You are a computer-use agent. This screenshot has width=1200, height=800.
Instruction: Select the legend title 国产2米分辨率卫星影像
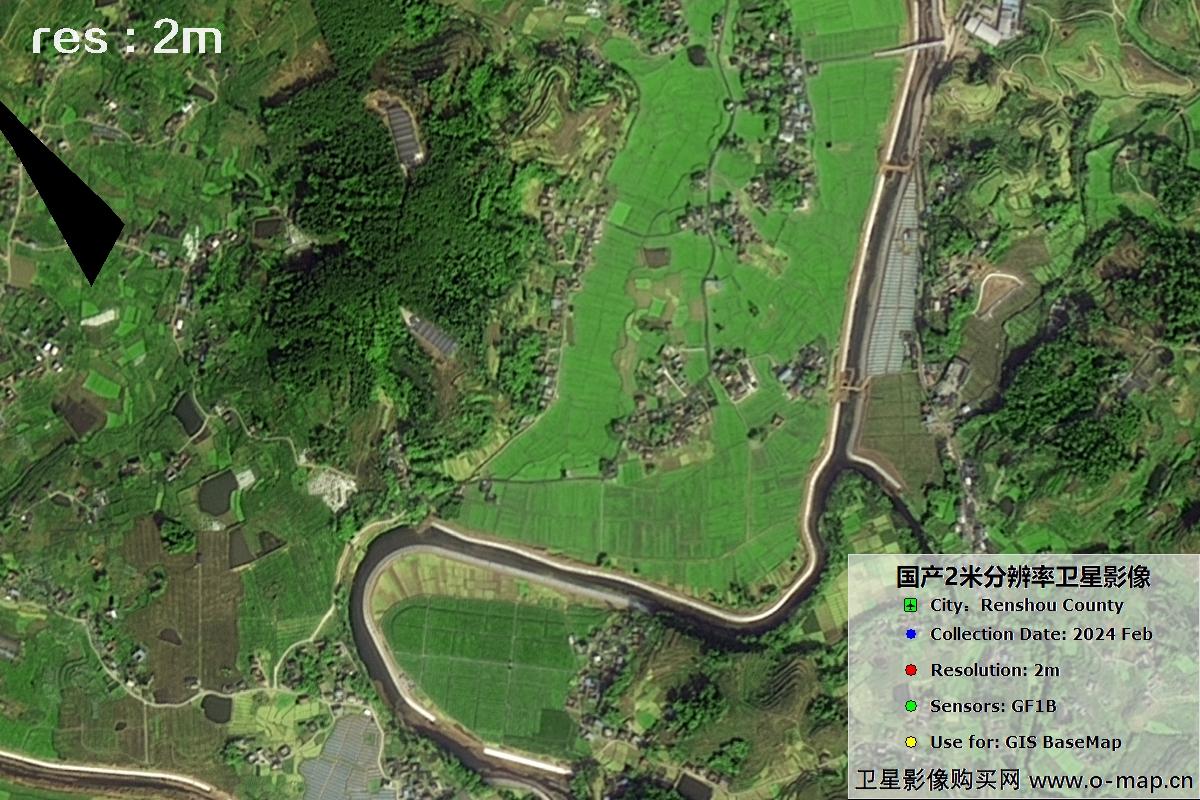click(1022, 577)
